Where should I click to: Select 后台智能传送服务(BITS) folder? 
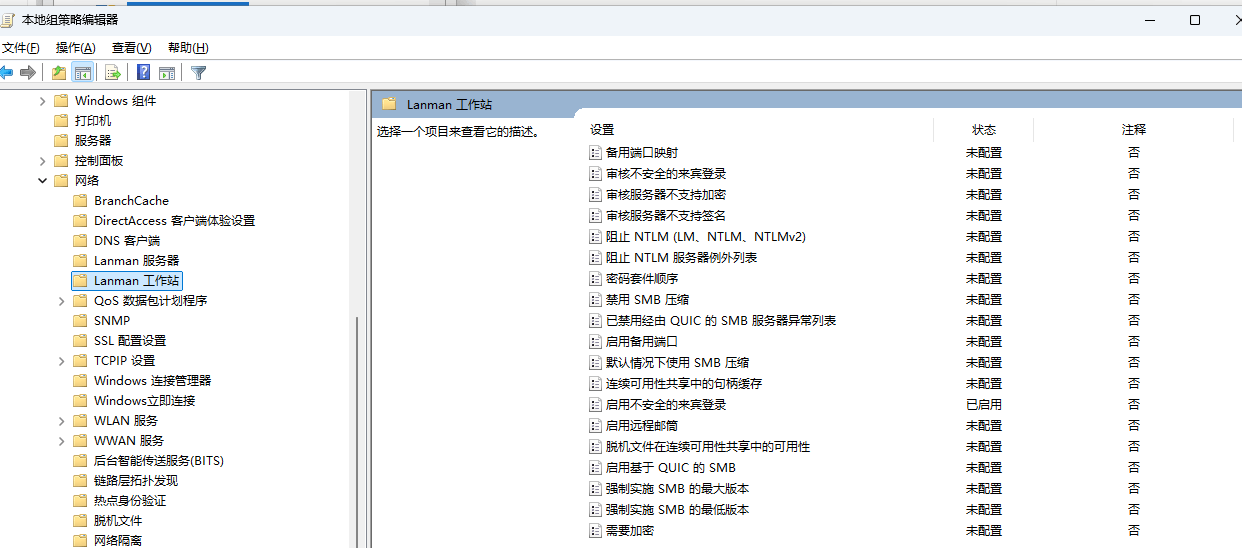[x=159, y=460]
